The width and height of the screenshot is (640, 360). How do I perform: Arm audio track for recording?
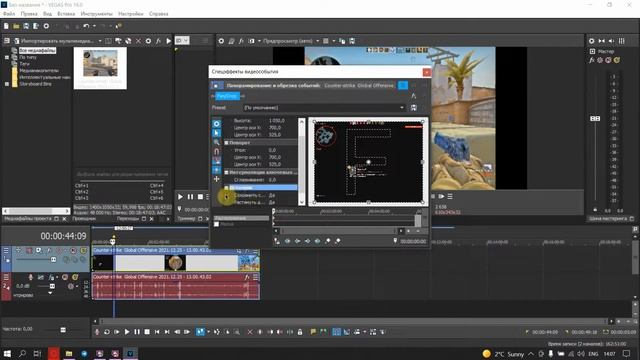coord(31,277)
